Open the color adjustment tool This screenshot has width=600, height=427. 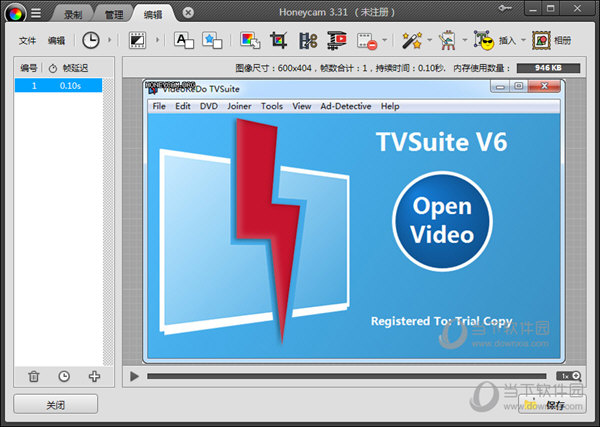coord(248,41)
